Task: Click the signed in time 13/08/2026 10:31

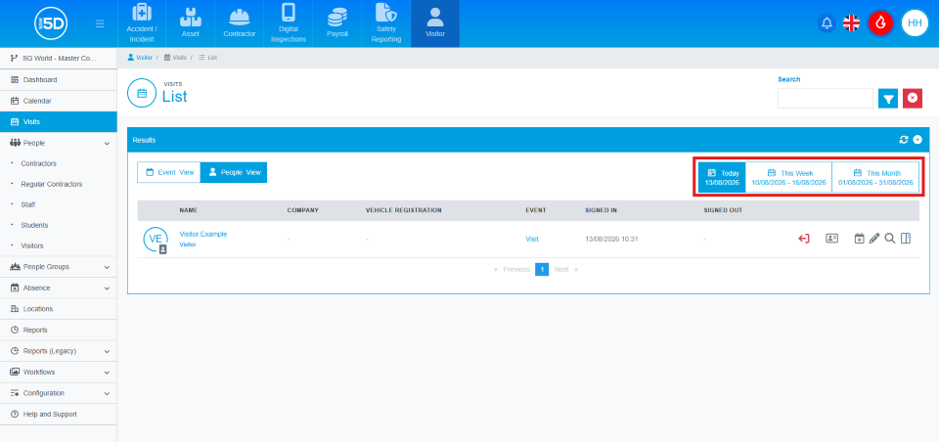Action: tap(611, 239)
